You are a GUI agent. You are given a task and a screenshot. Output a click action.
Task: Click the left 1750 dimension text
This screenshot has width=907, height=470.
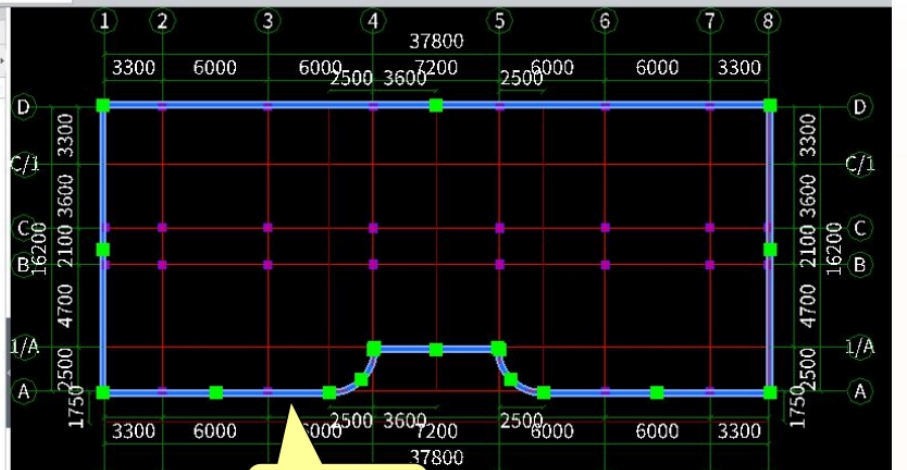pos(77,407)
